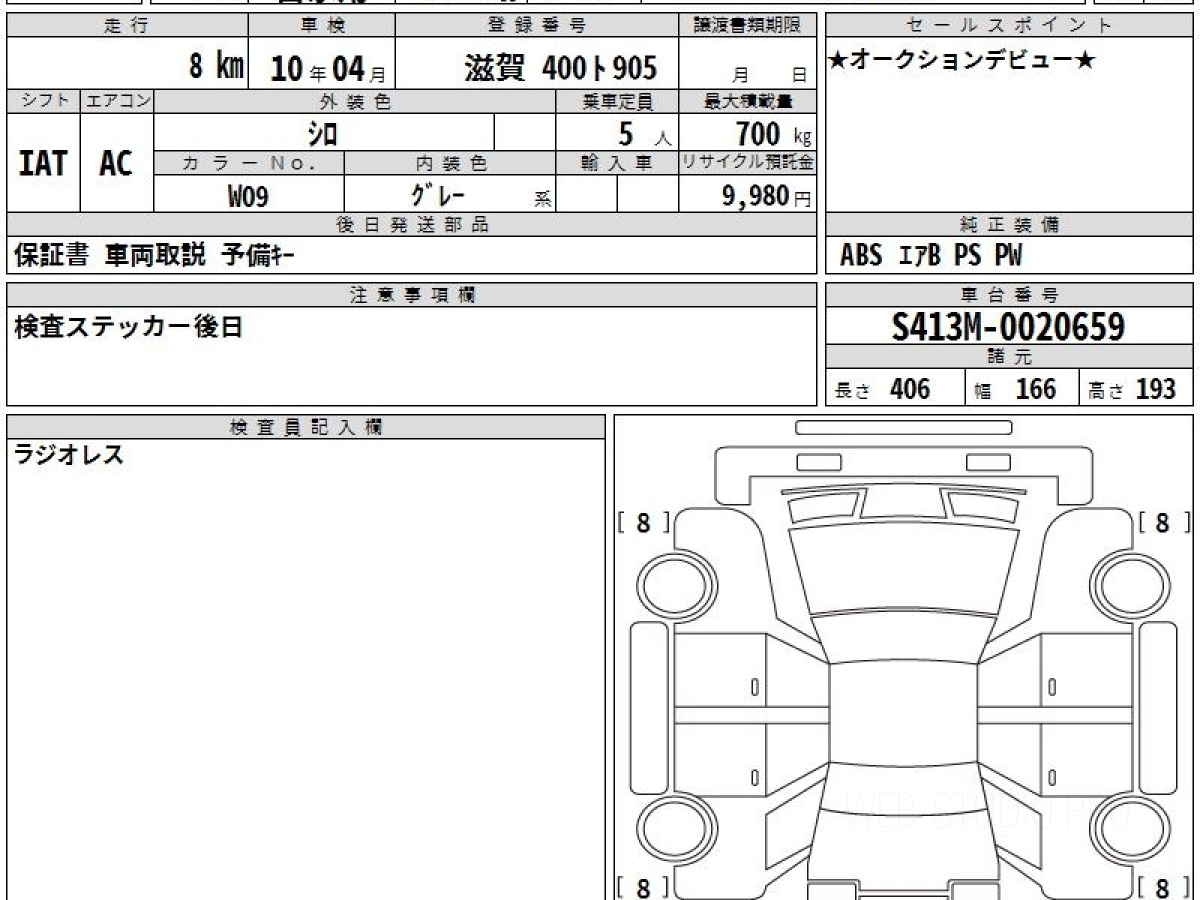Select the recycle deposit amount 9,980円

(767, 196)
